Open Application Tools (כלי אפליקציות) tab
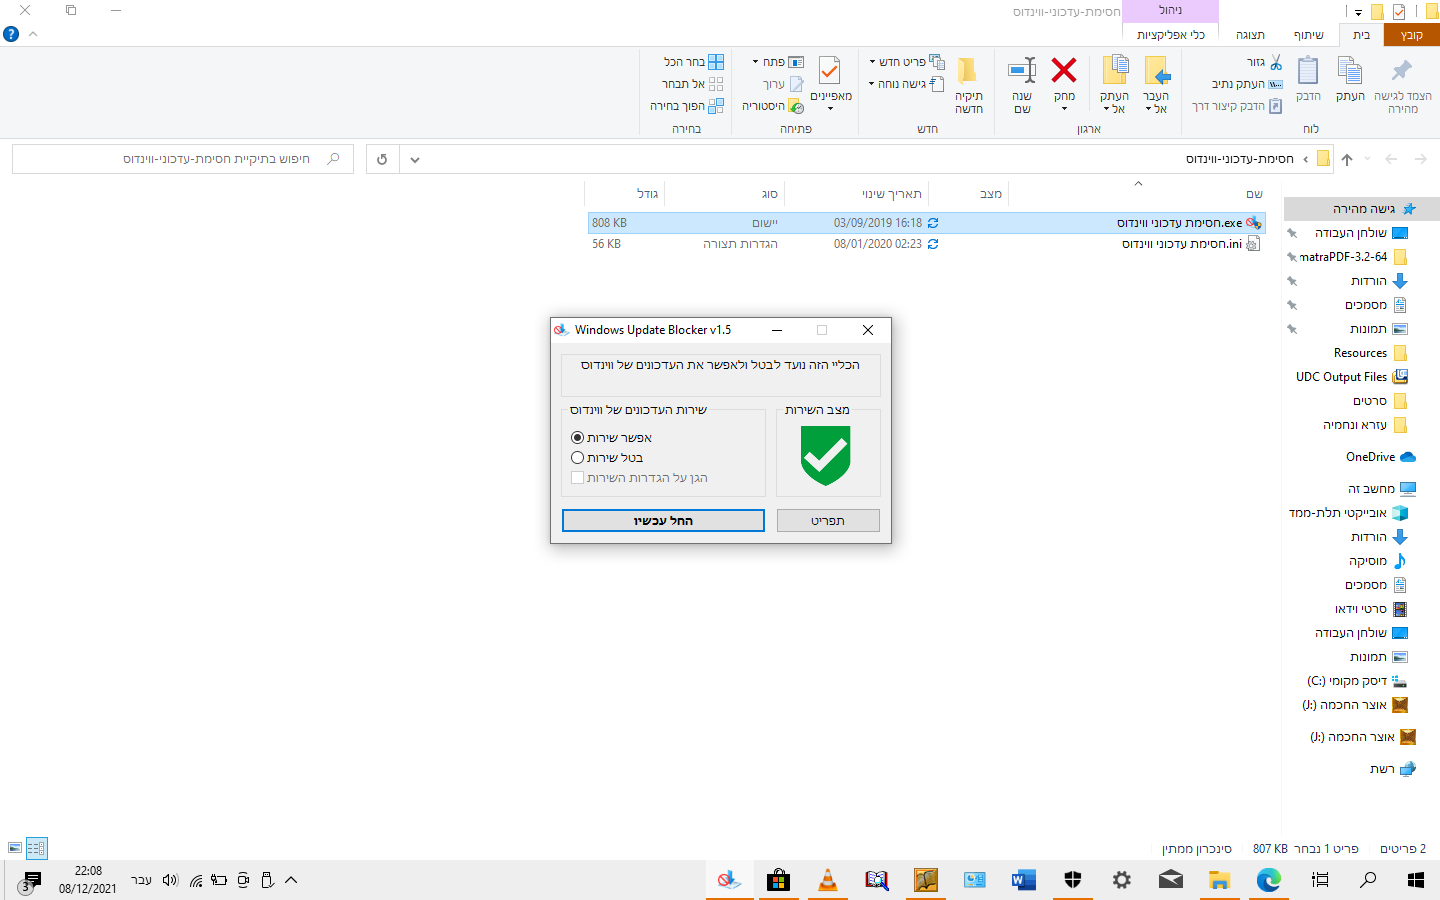 pyautogui.click(x=1170, y=34)
